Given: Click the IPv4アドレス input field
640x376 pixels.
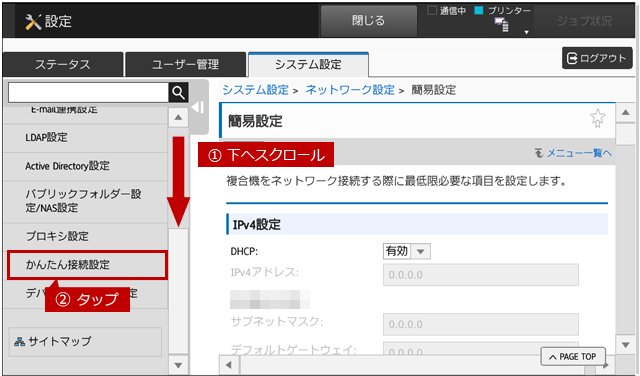Looking at the screenshot, I should (x=480, y=275).
